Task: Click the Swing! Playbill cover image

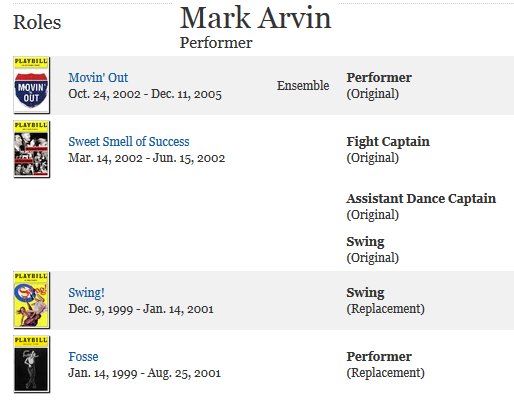Action: (31, 300)
